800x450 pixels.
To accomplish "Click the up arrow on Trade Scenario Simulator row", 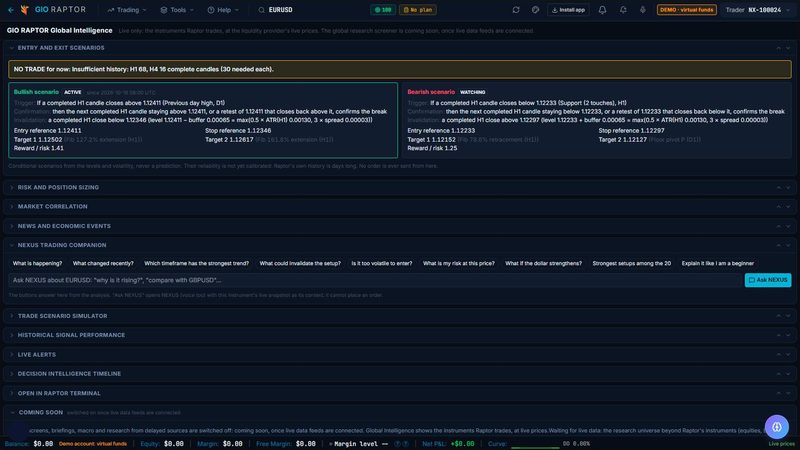I will pos(779,316).
